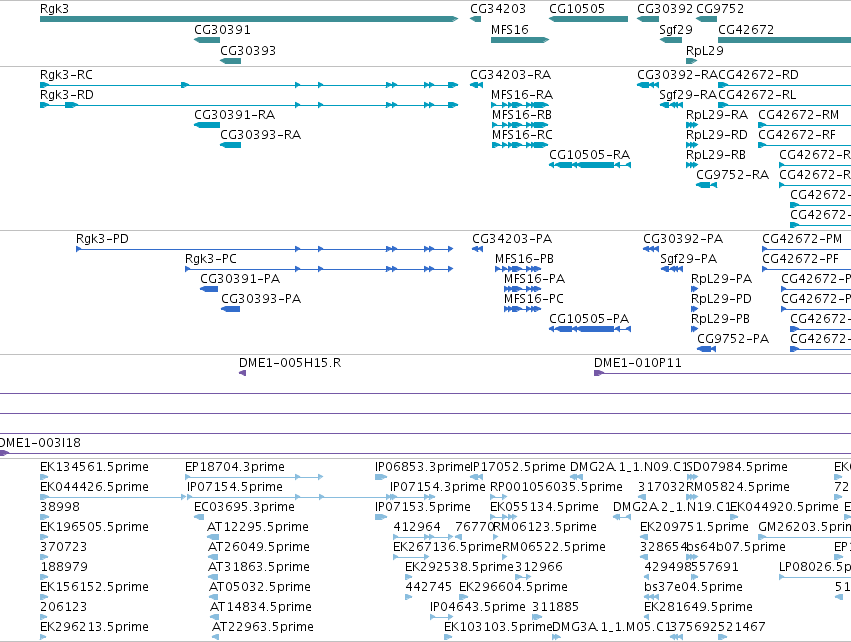The image size is (851, 642).
Task: Click the CG10505 gene label
Action: pos(577,9)
